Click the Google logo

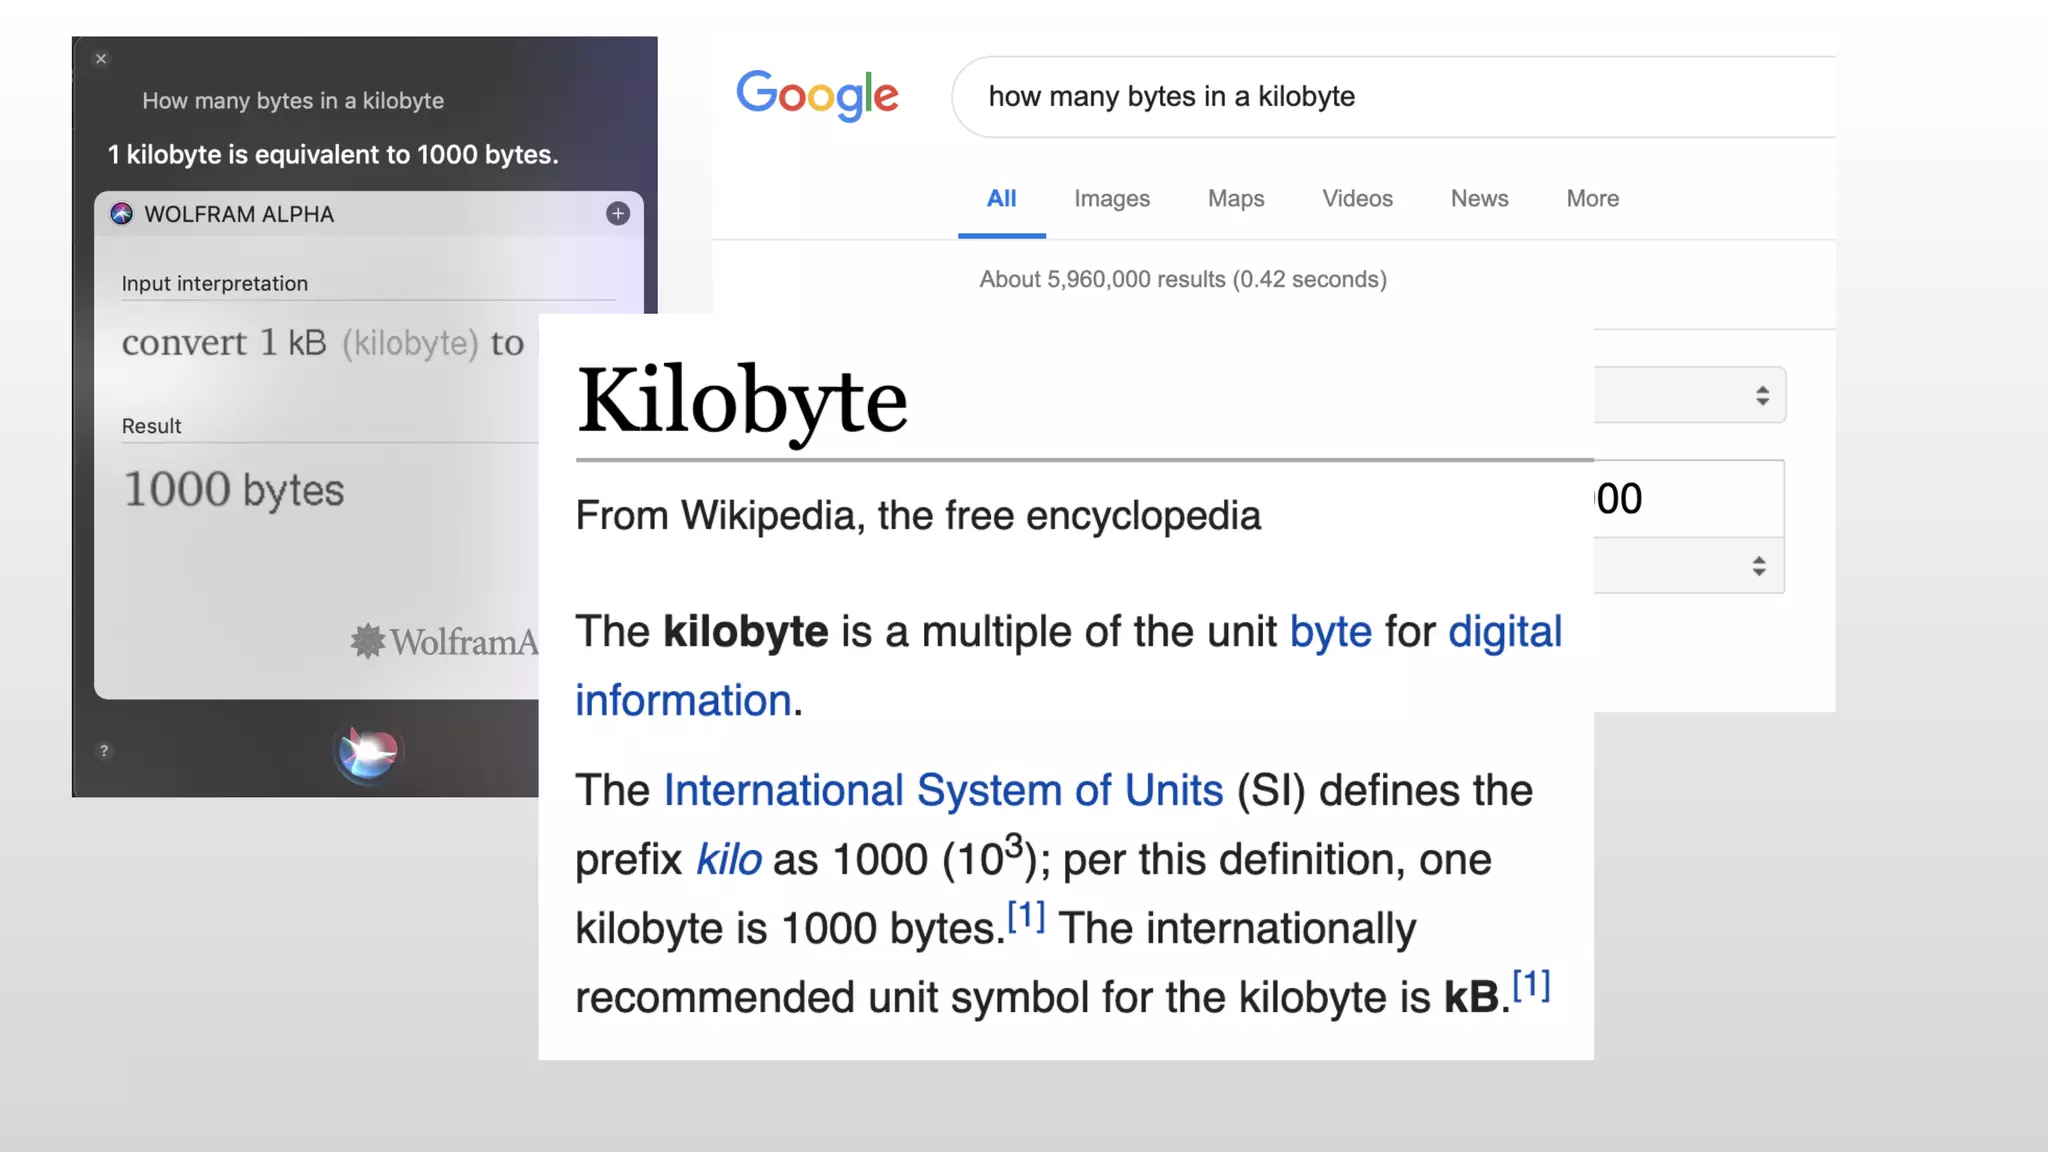(817, 96)
